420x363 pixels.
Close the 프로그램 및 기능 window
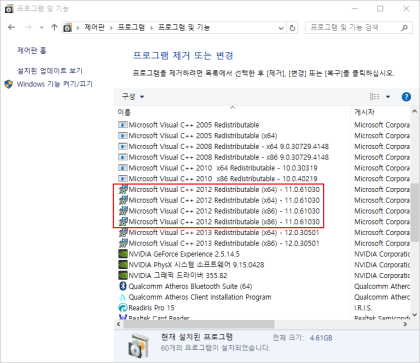pyautogui.click(x=406, y=9)
